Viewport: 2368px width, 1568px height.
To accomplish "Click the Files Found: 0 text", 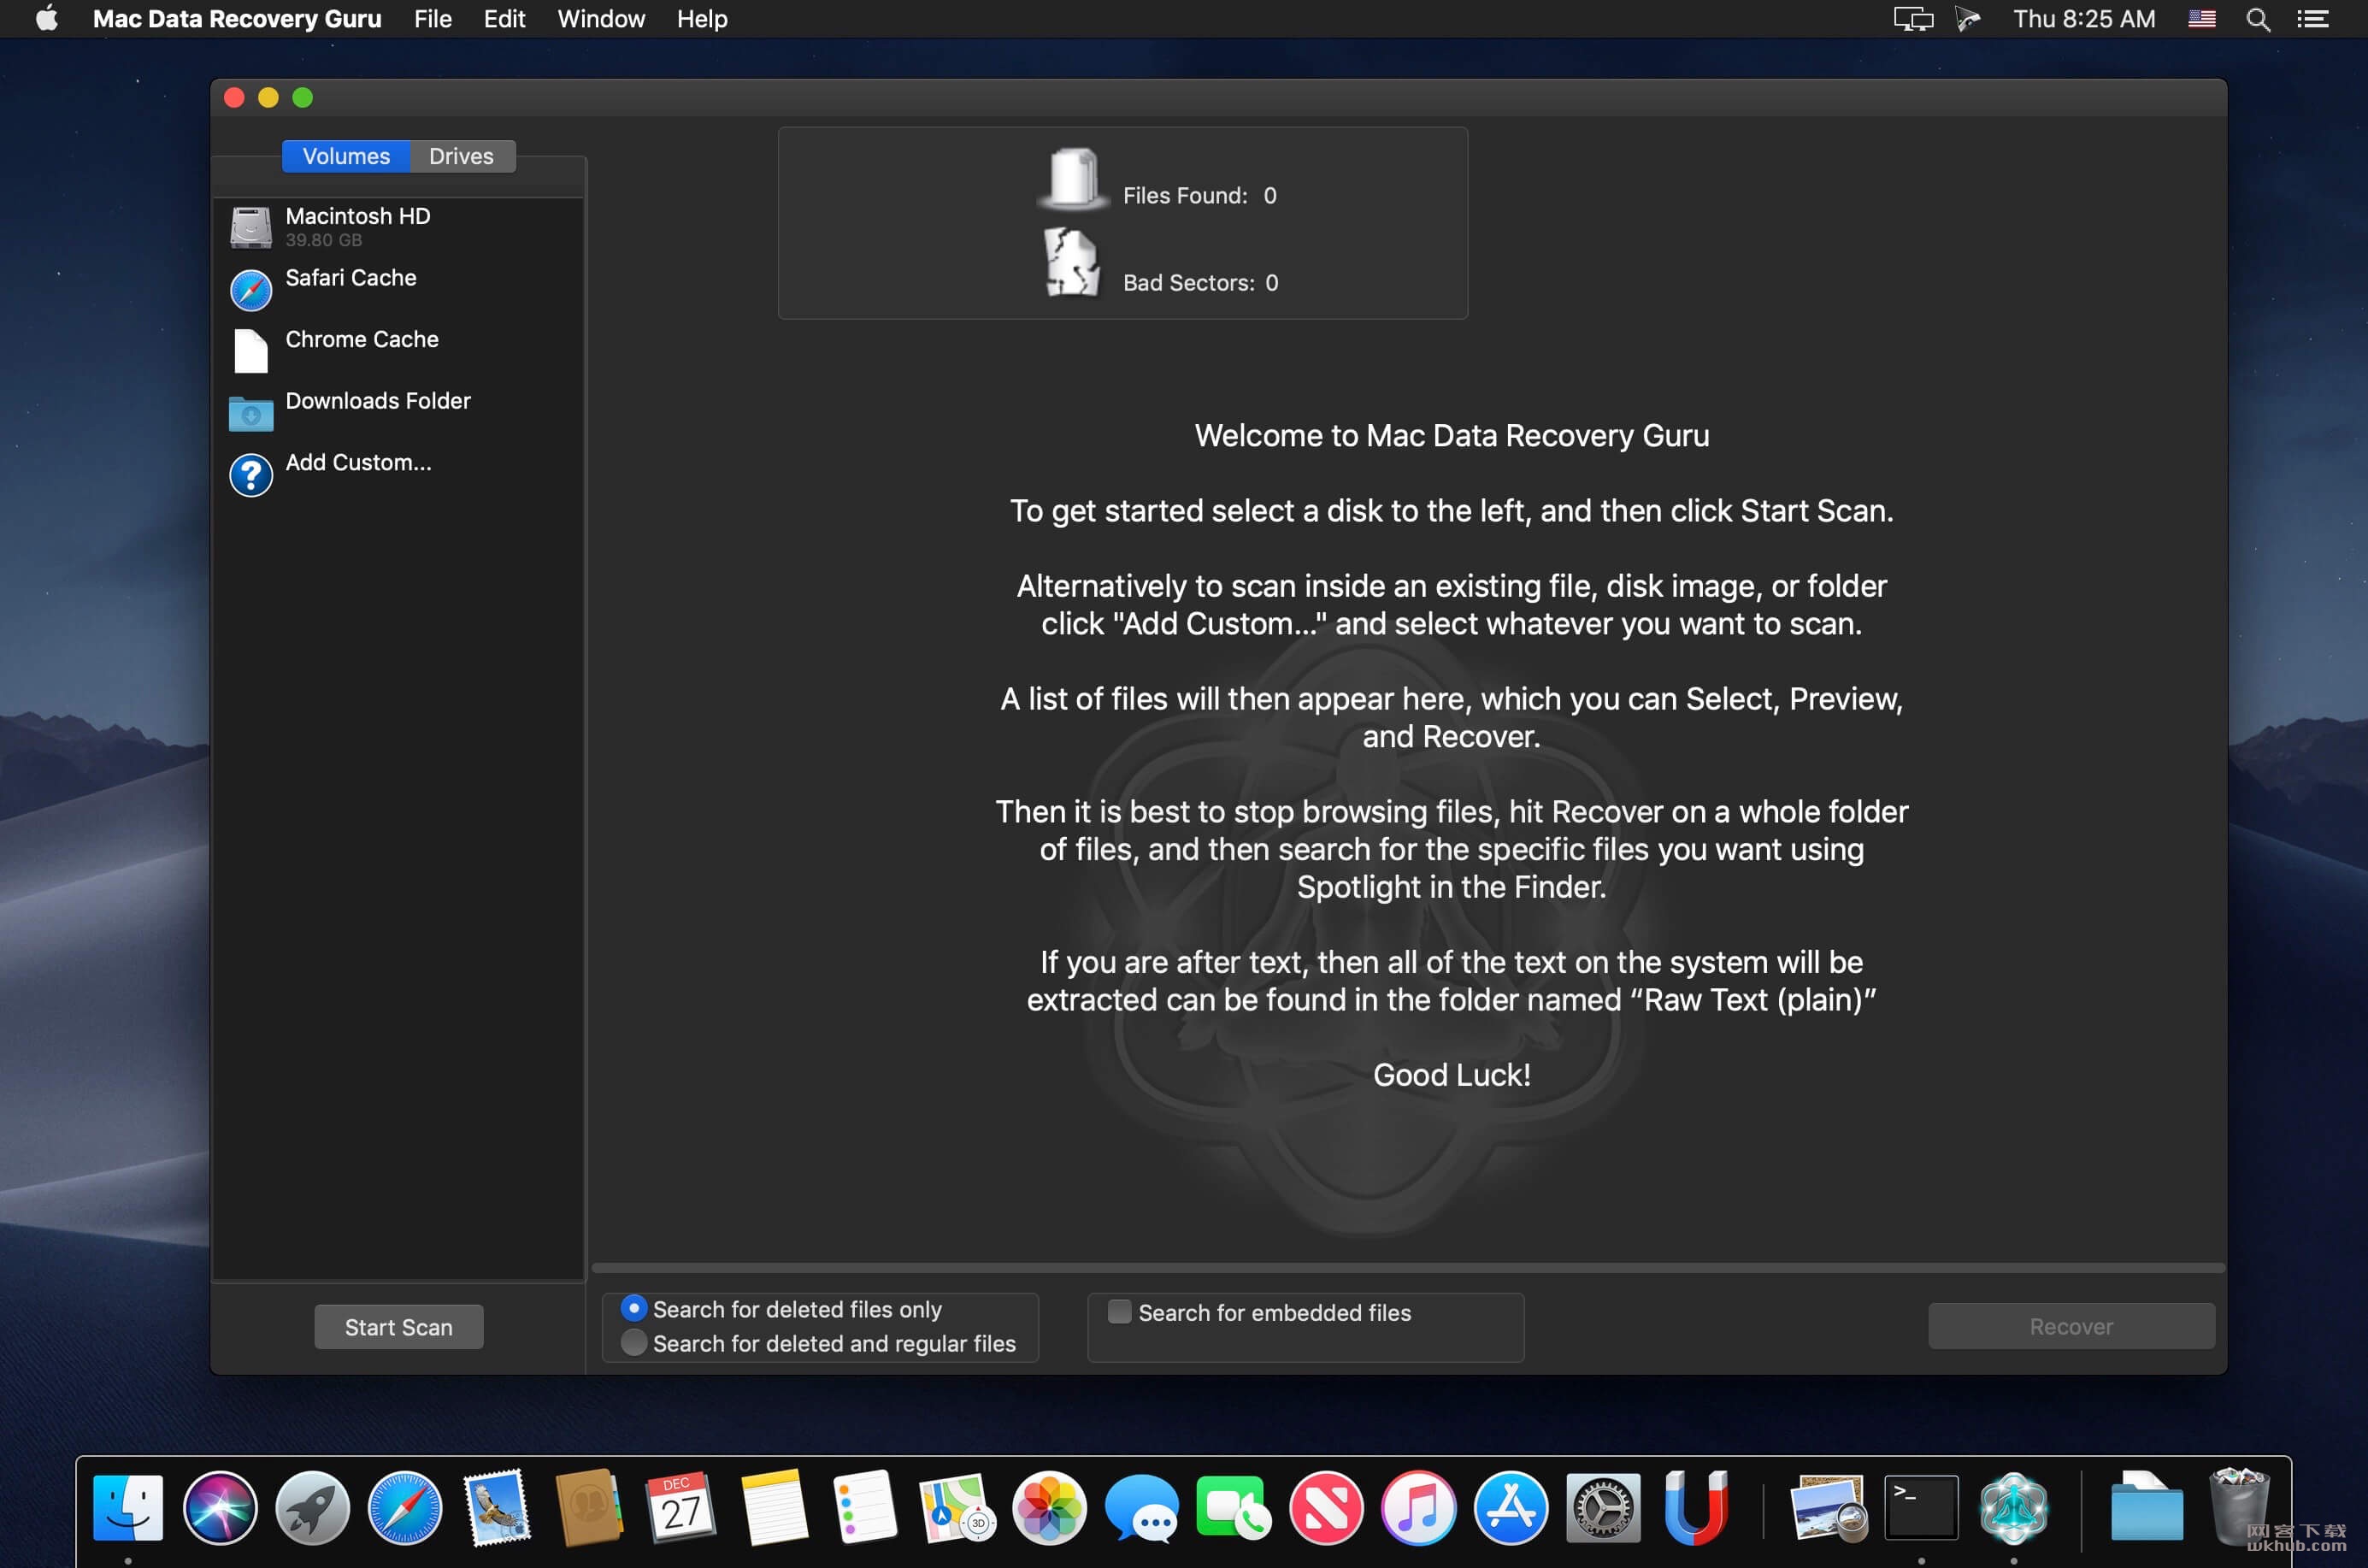I will [x=1200, y=196].
